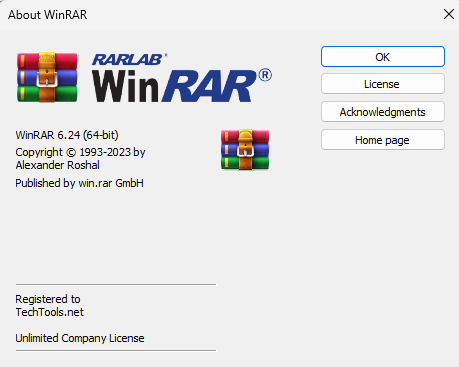Close the About WinRAR dialog
The height and width of the screenshot is (367, 459).
click(x=449, y=14)
